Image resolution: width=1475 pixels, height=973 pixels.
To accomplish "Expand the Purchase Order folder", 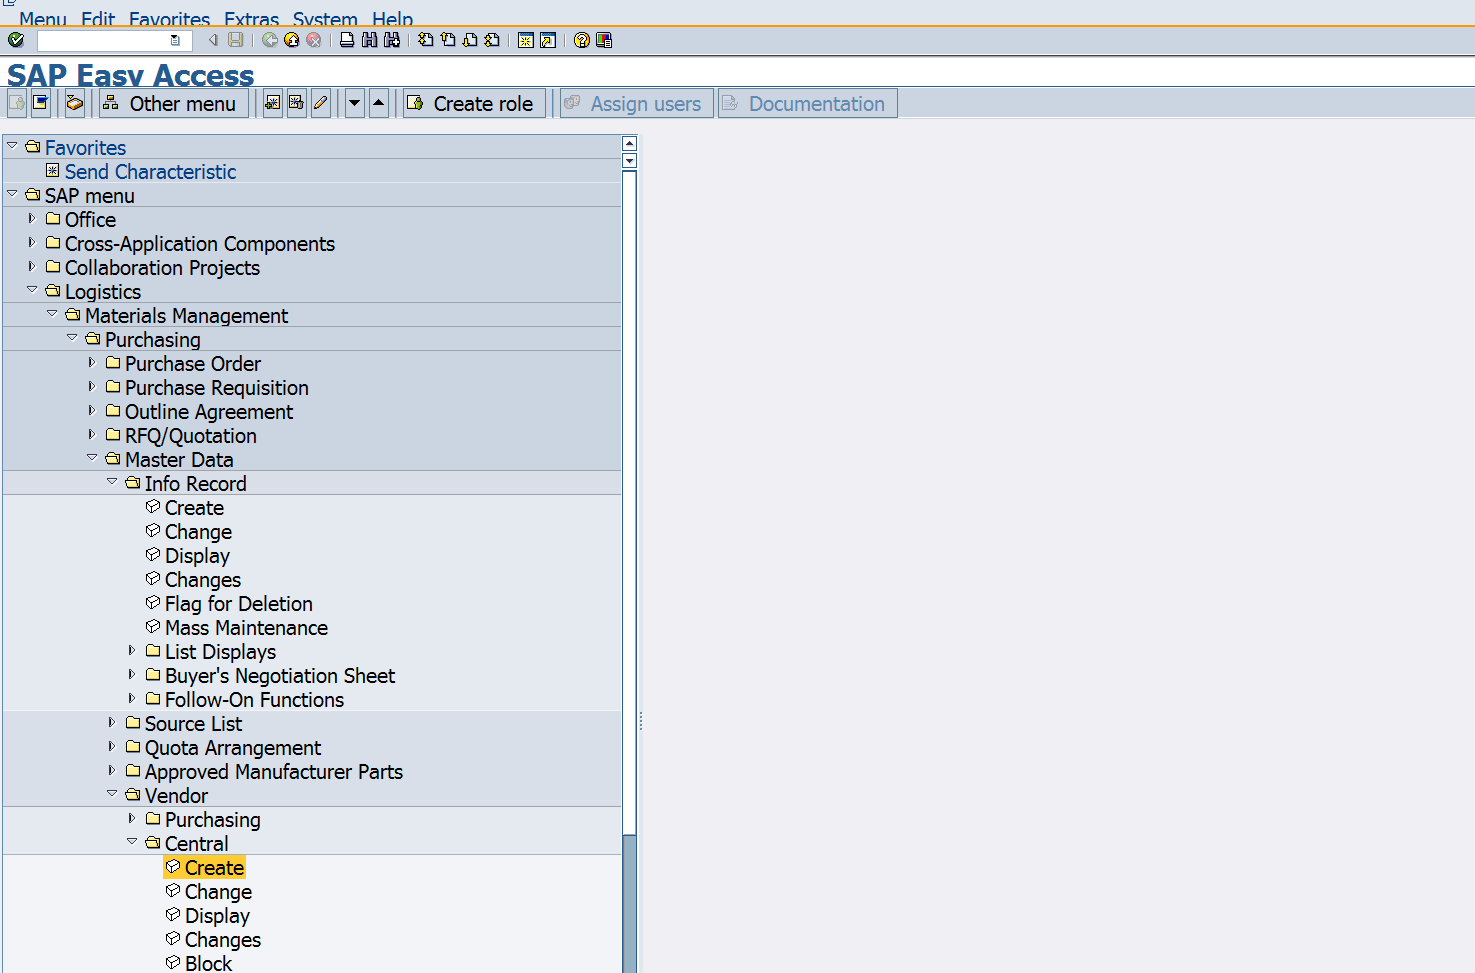I will point(92,362).
